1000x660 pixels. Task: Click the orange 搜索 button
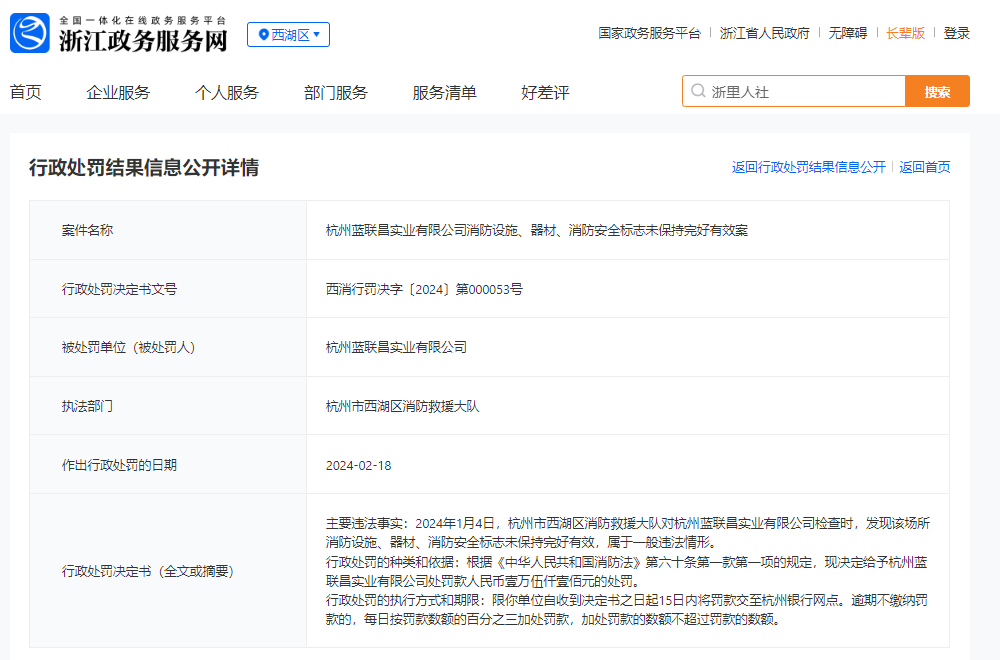point(938,91)
